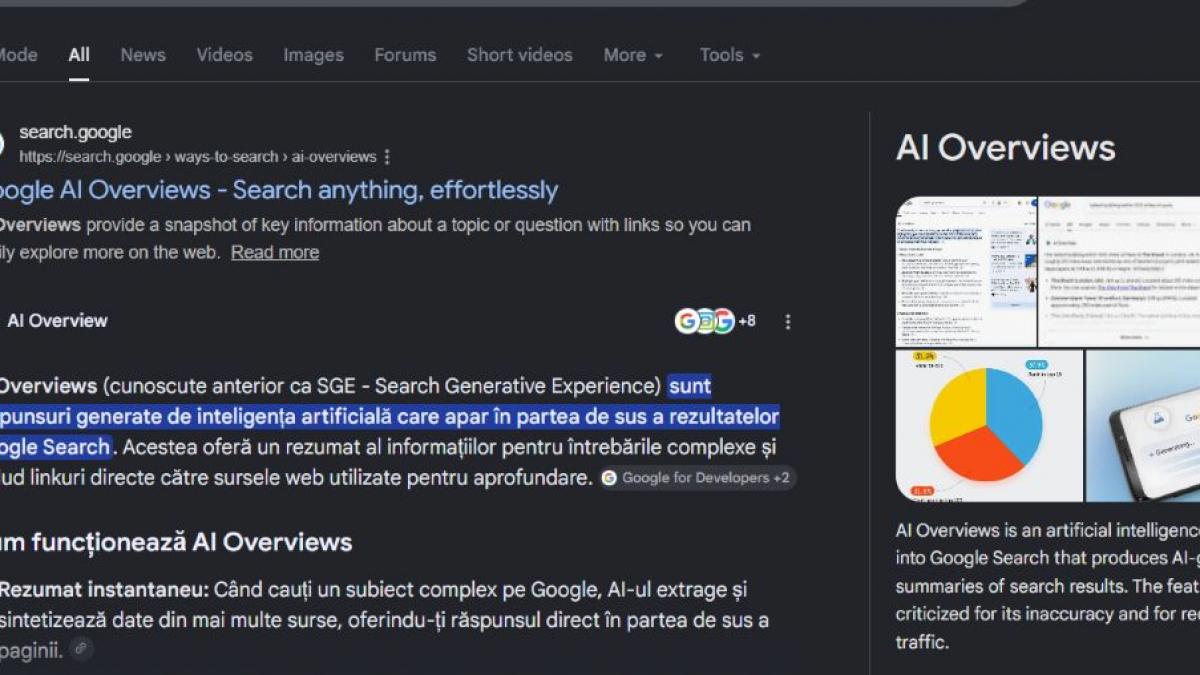Open the phone Generating thumbnail image
Image resolution: width=1200 pixels, height=675 pixels.
click(1143, 425)
